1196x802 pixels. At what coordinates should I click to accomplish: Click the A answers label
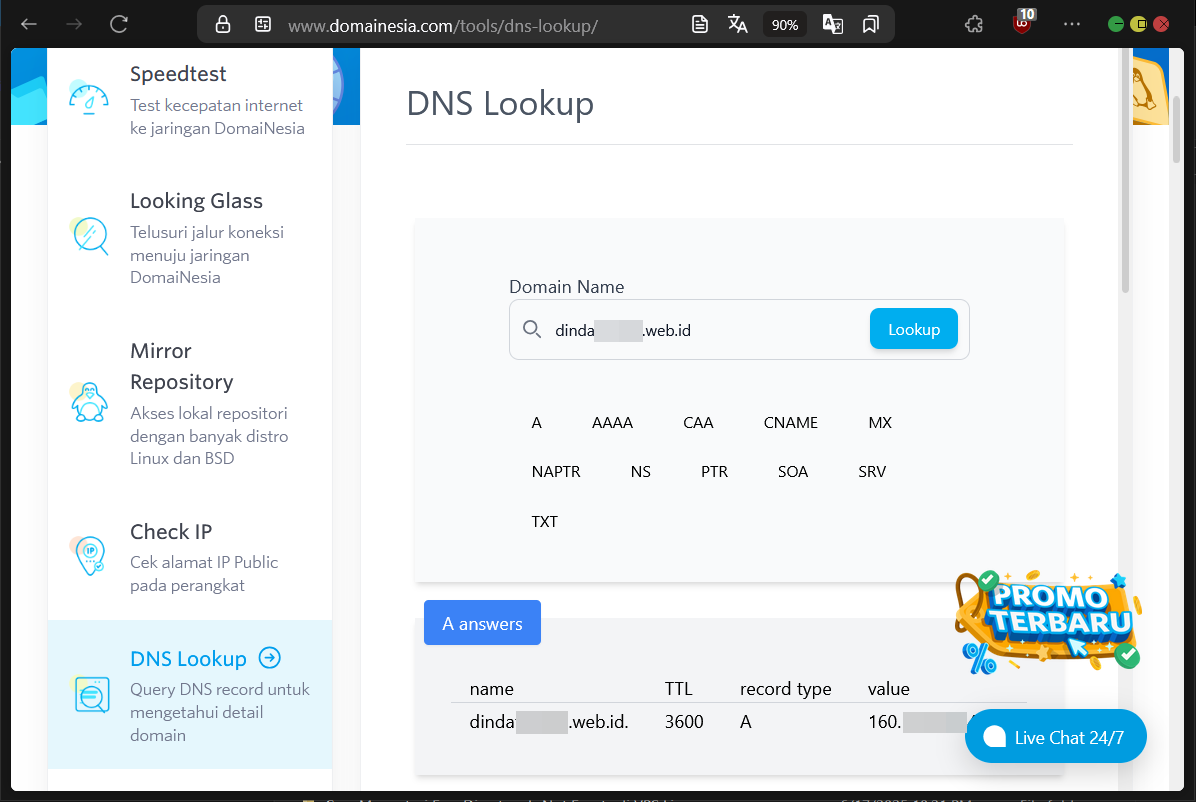pos(482,623)
